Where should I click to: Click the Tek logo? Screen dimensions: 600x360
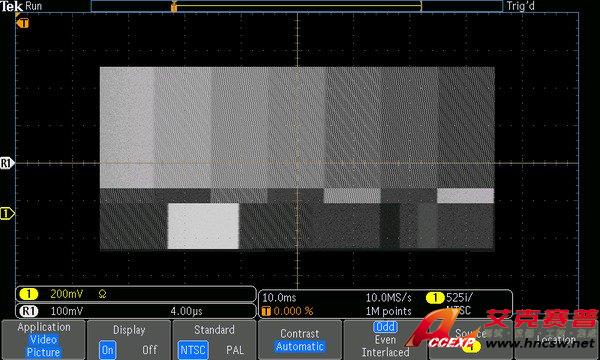[11, 6]
